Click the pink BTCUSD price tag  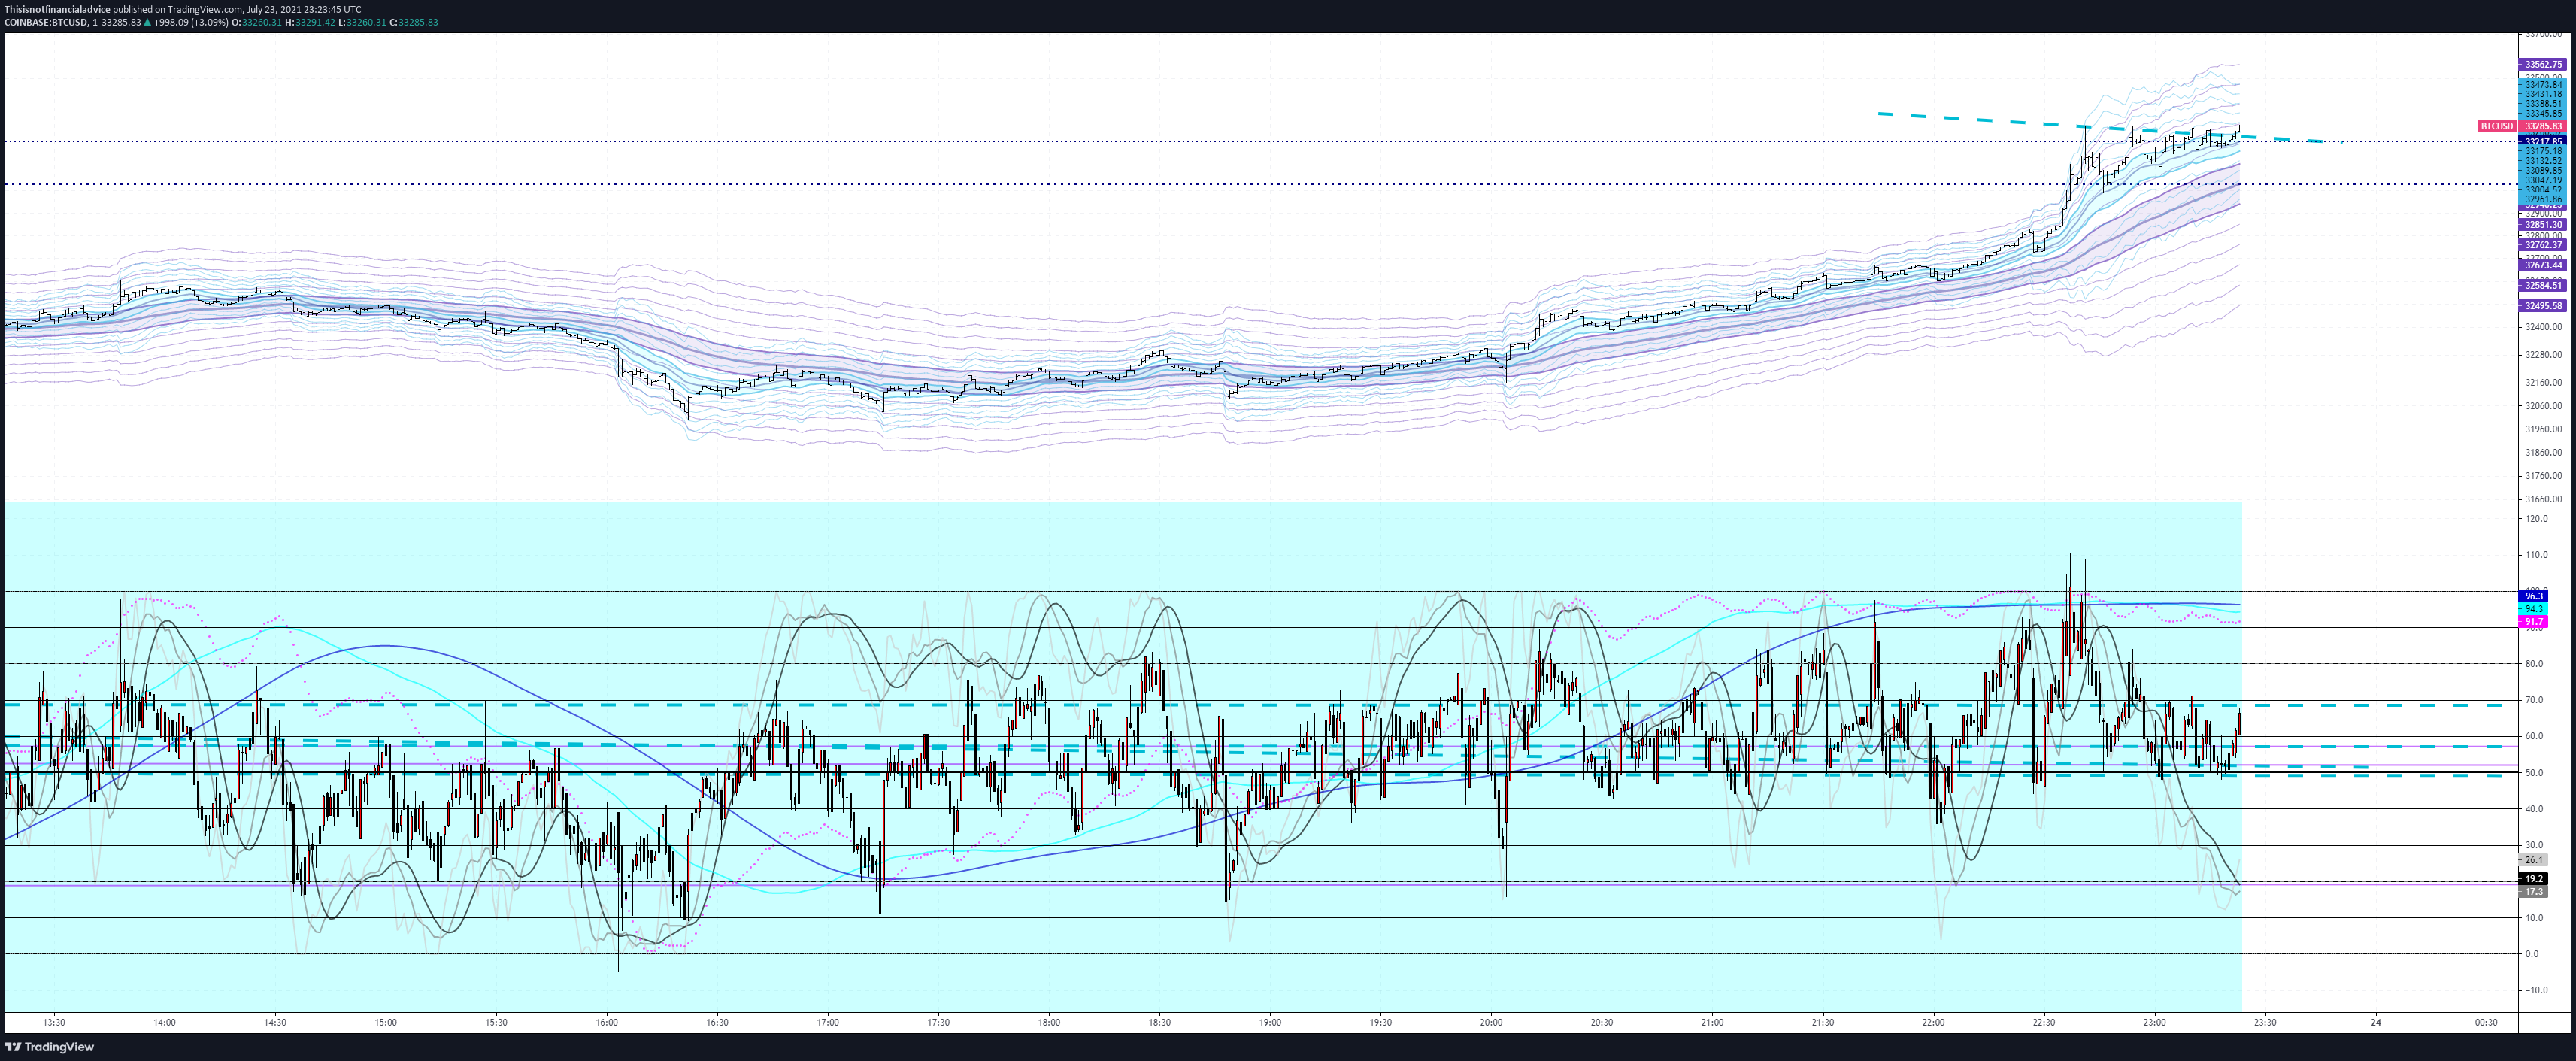coord(2496,126)
